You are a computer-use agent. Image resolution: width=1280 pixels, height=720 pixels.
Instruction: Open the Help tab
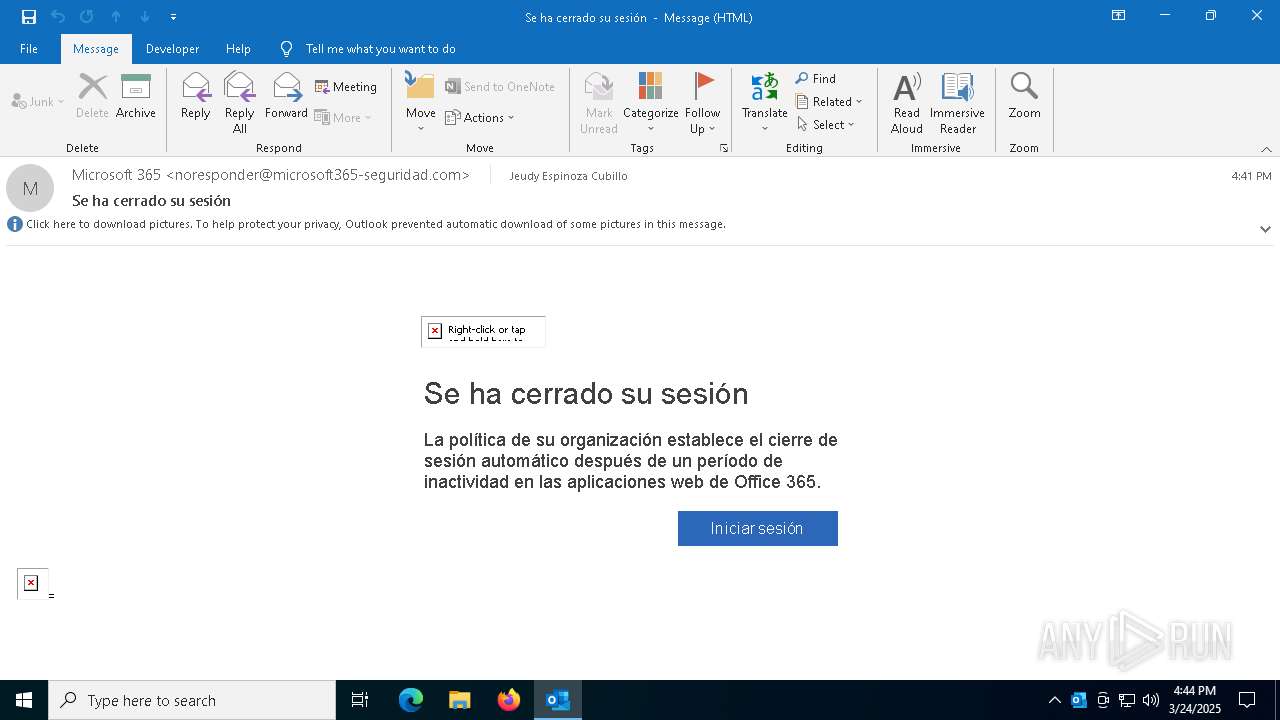click(x=238, y=49)
